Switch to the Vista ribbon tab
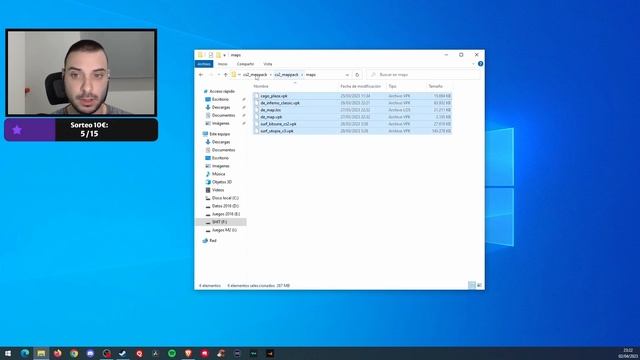The height and width of the screenshot is (360, 640). [x=268, y=64]
